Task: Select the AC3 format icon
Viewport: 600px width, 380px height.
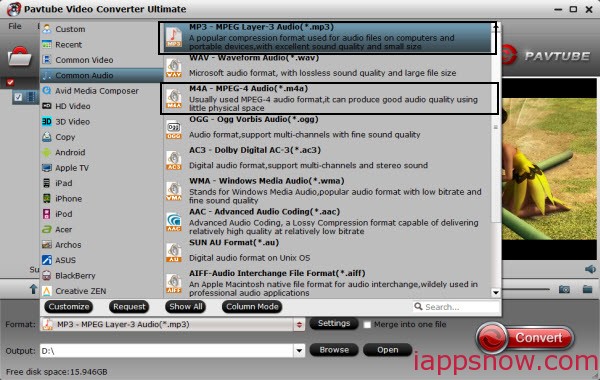Action: pos(174,160)
